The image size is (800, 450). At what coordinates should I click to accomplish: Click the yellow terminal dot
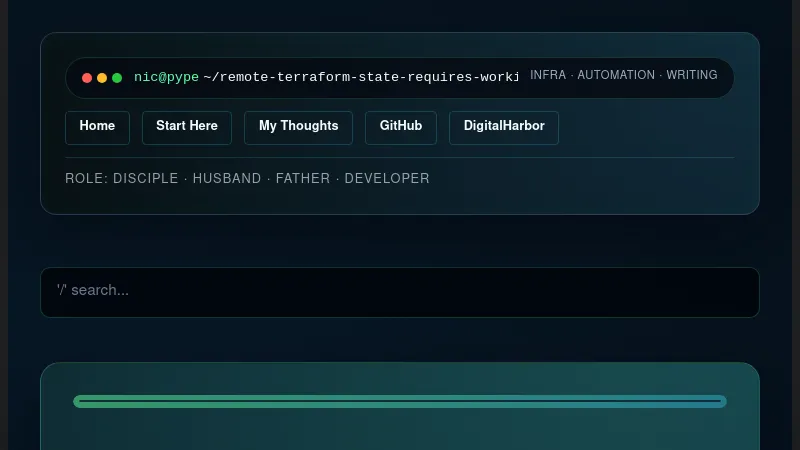[x=102, y=78]
